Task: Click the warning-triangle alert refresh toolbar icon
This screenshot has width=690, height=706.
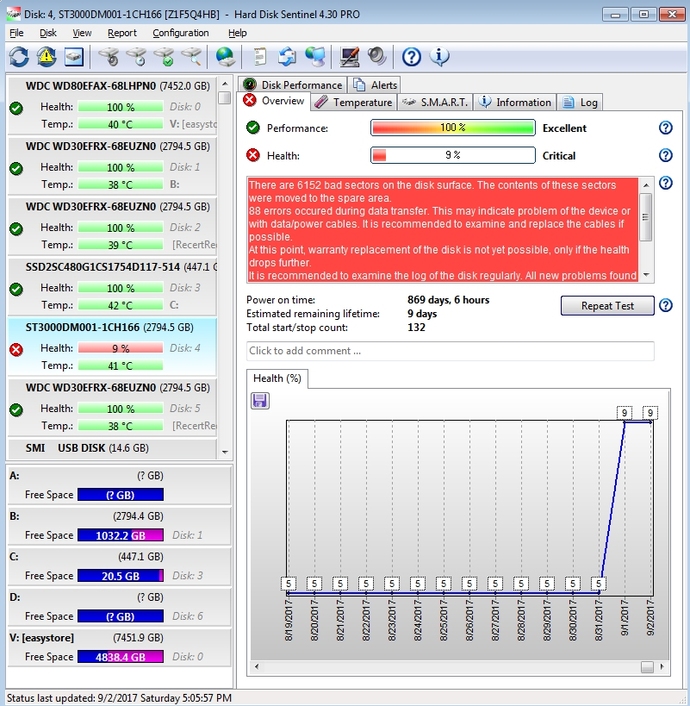Action: pos(46,57)
